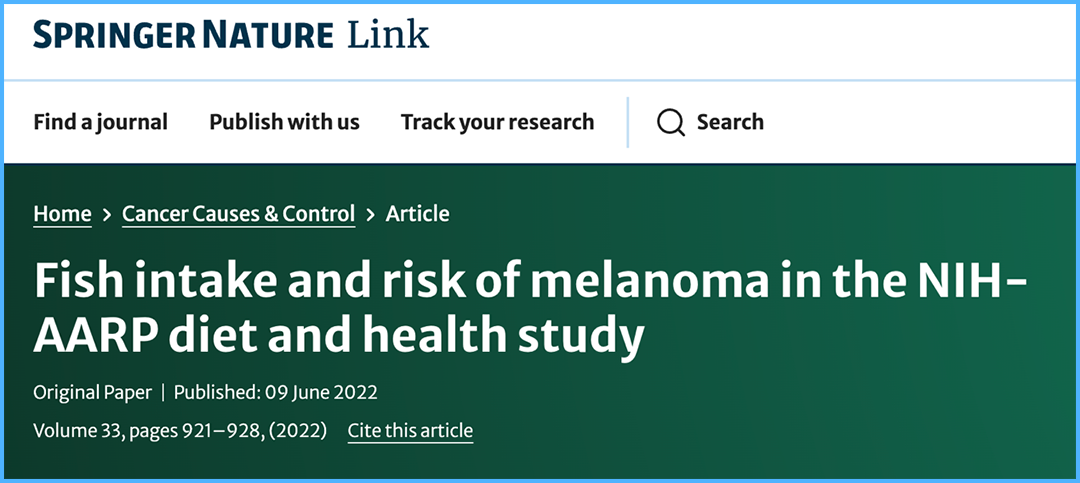The image size is (1080, 483).
Task: Open the Find a journal menu
Action: [101, 122]
